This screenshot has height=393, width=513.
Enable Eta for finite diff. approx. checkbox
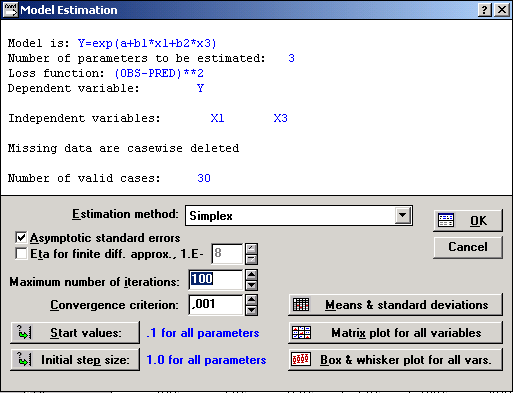21,254
